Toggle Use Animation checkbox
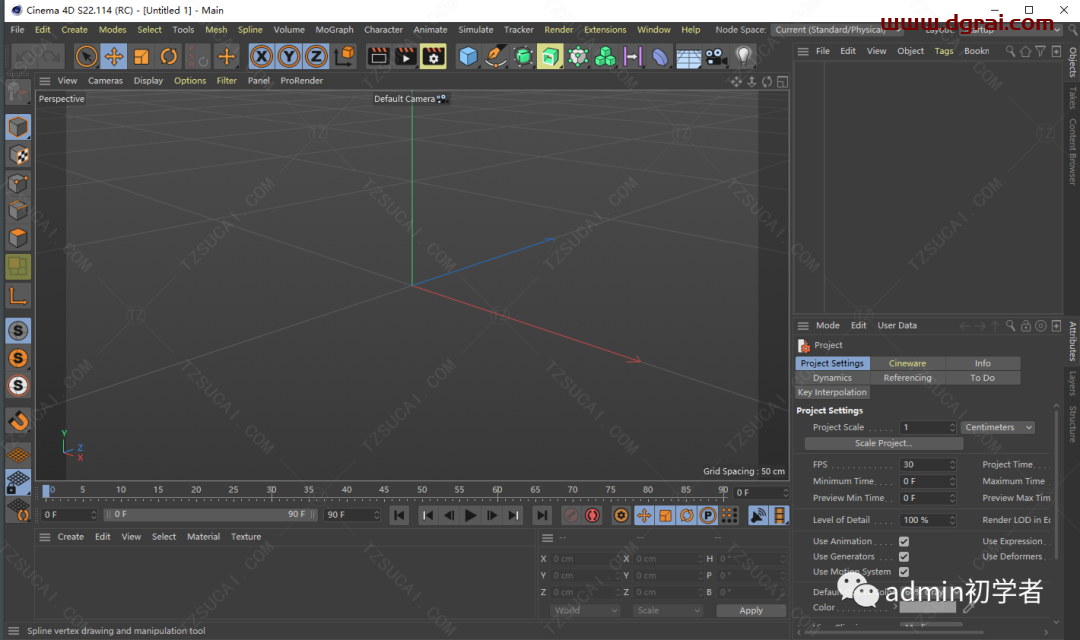The width and height of the screenshot is (1080, 640). point(904,541)
